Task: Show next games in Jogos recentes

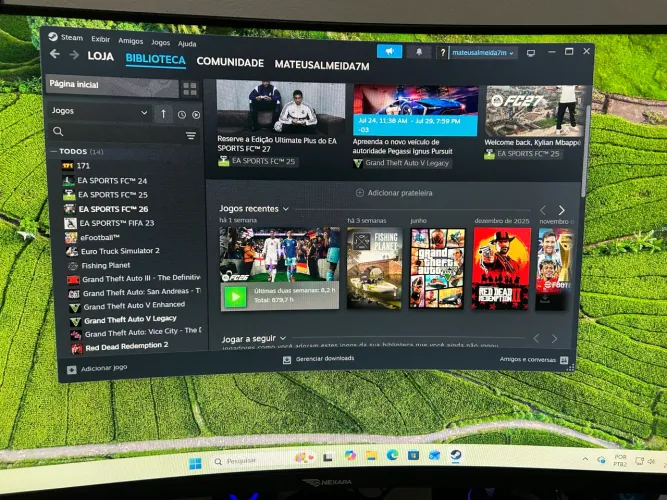Action: point(562,210)
